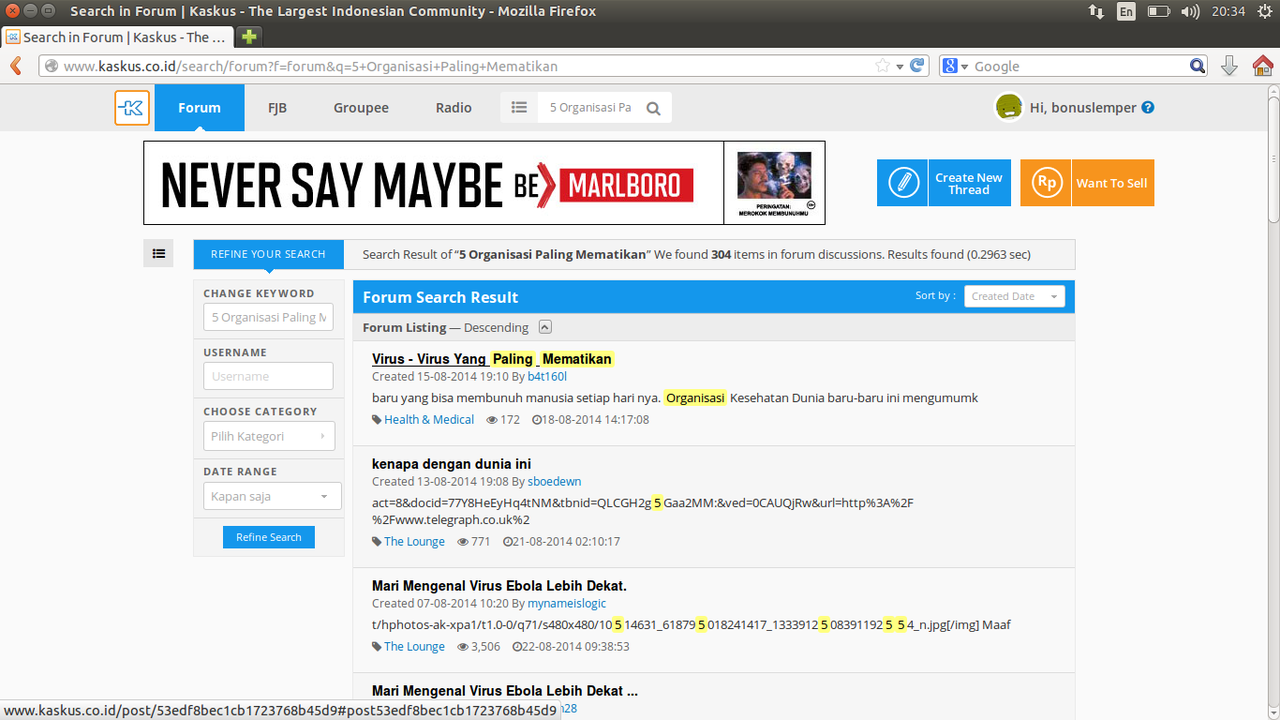Open The Lounge link under kenapa dengan dunia ini
The height and width of the screenshot is (720, 1280).
[414, 542]
